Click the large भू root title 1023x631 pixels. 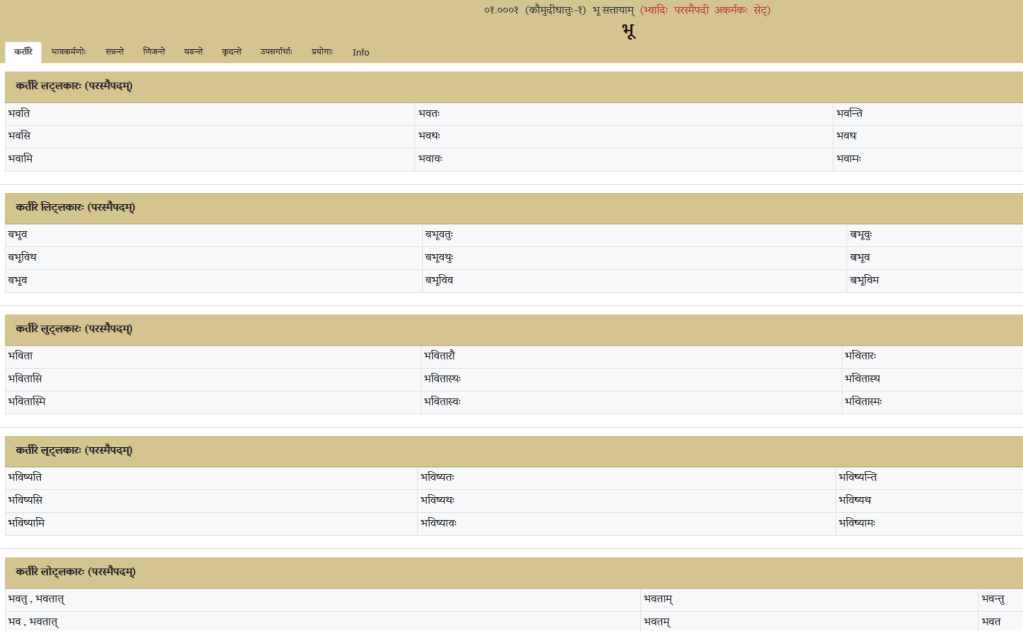click(627, 31)
